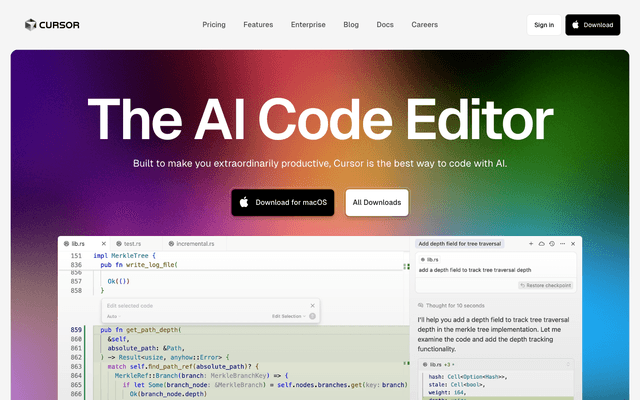Click Restore checkpoint in chat
Viewport: 640px width, 400px height.
(546, 285)
